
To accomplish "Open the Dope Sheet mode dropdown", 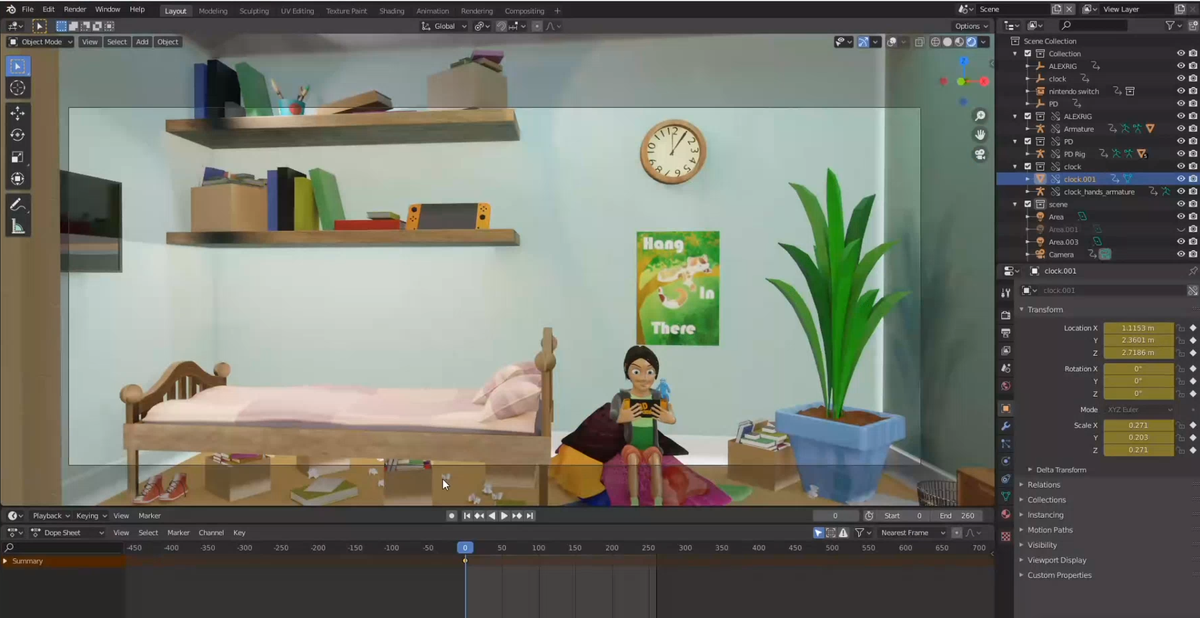I will (68, 533).
